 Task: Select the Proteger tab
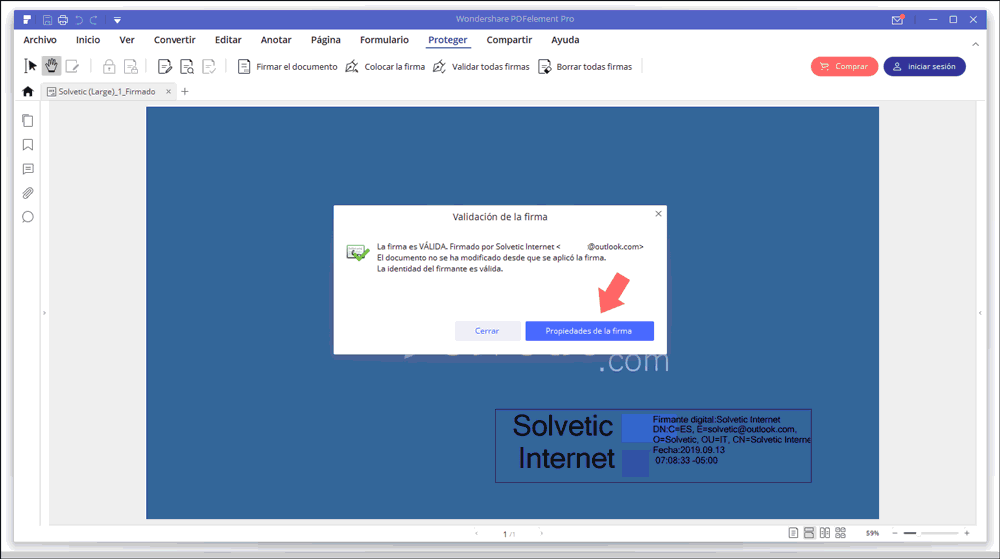pyautogui.click(x=447, y=40)
